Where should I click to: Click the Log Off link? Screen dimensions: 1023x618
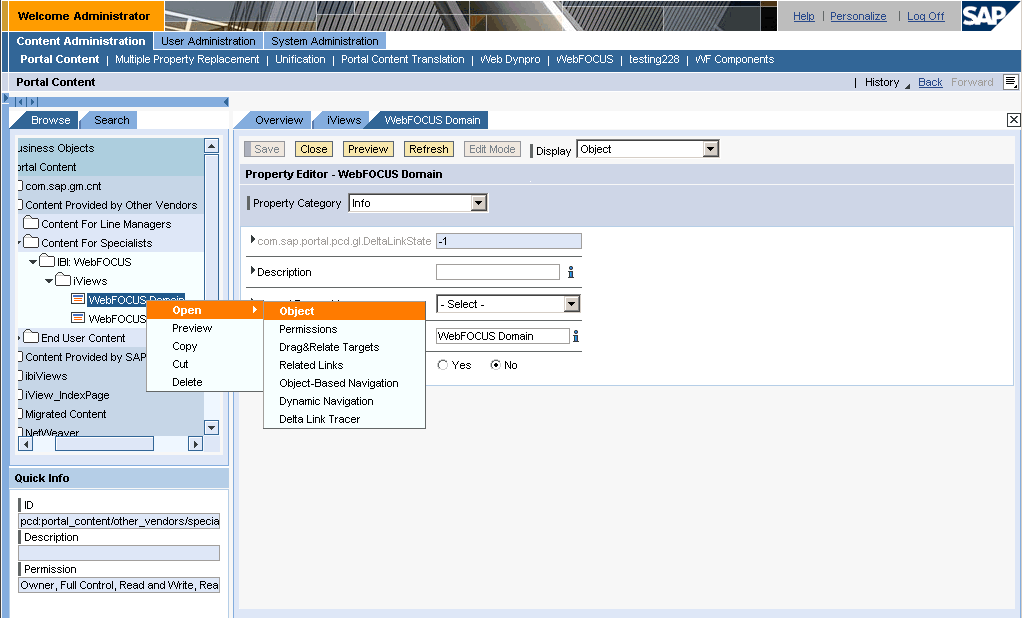point(925,16)
